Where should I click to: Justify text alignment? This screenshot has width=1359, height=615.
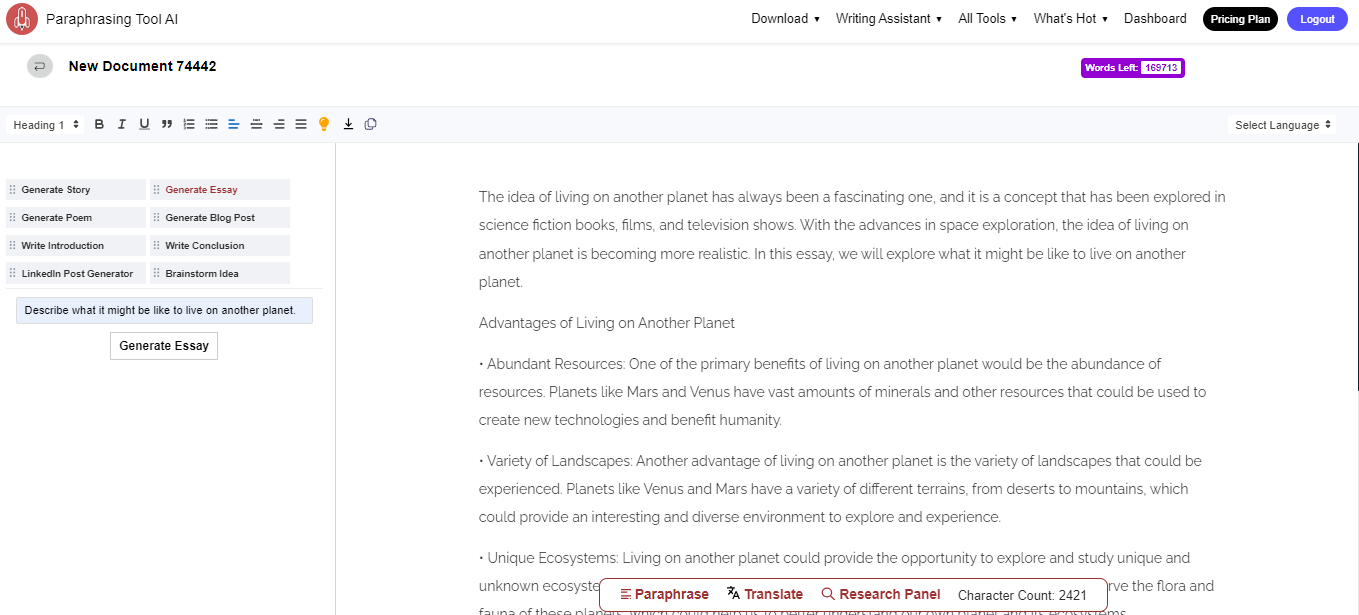[301, 124]
